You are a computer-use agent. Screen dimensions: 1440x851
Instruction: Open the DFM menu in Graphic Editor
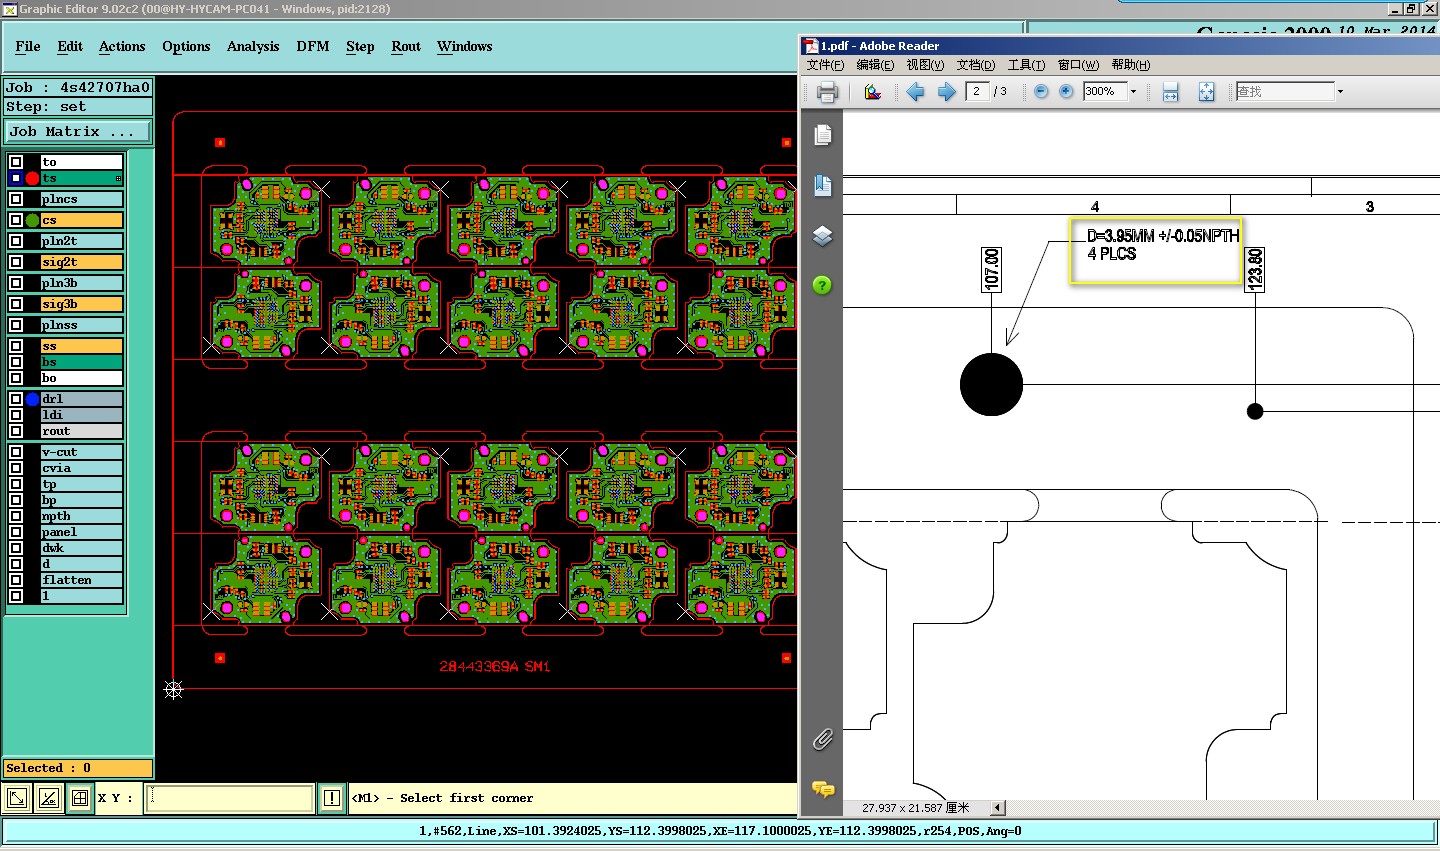313,46
